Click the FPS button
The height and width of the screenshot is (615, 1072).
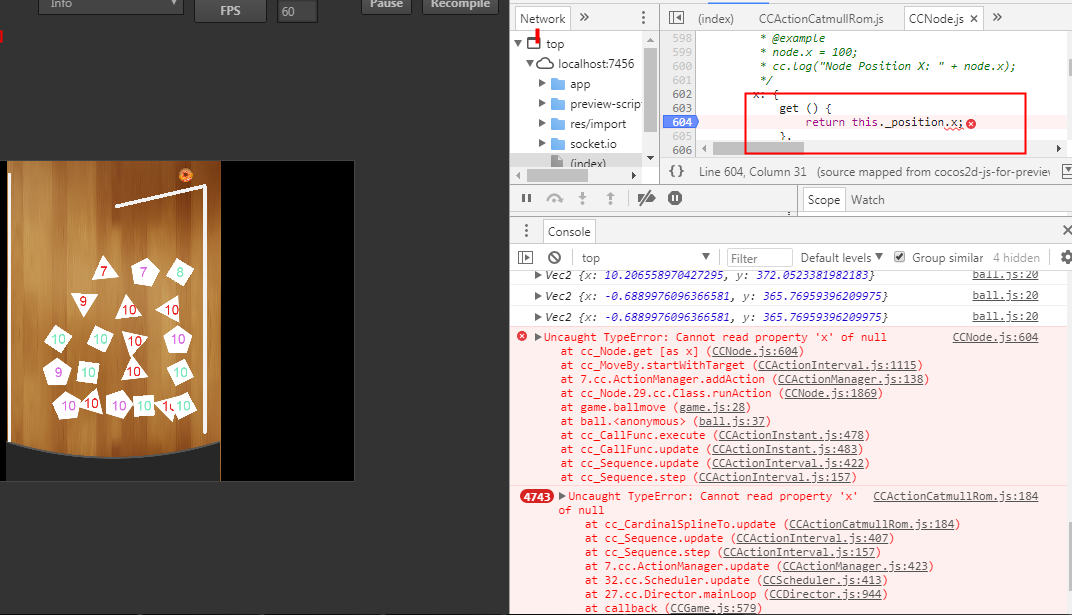coord(230,10)
